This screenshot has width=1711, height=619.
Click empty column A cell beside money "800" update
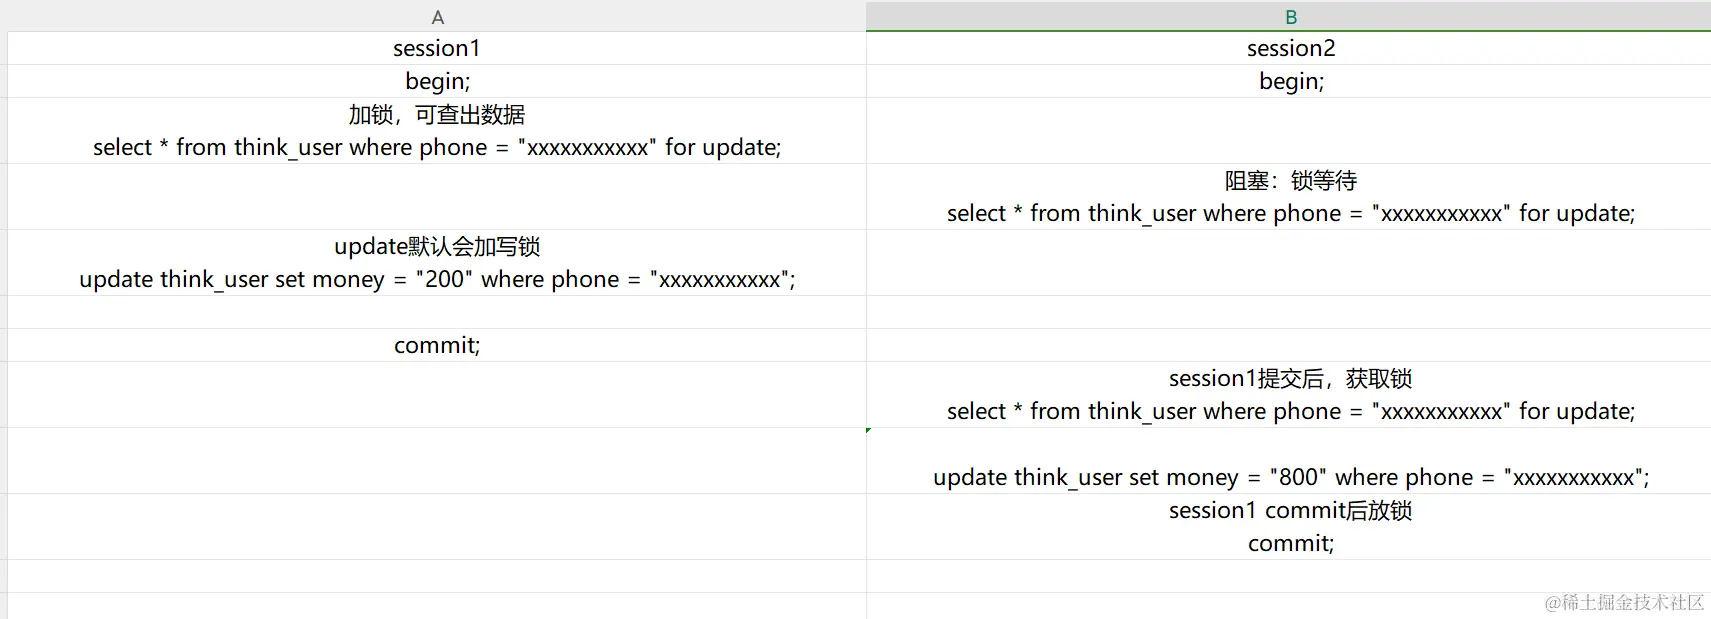coord(437,461)
